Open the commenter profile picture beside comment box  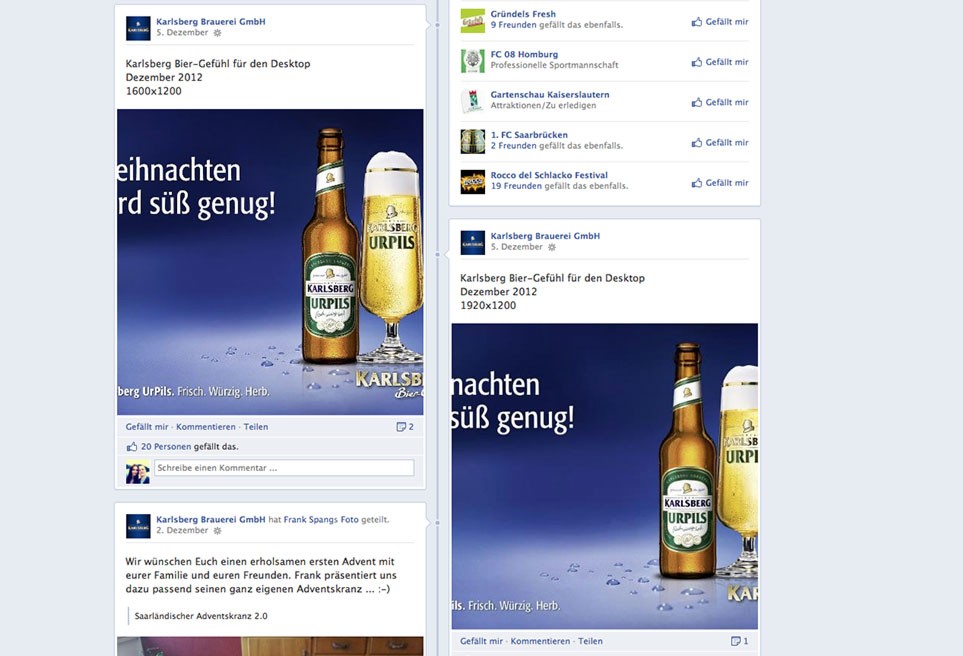[x=138, y=472]
